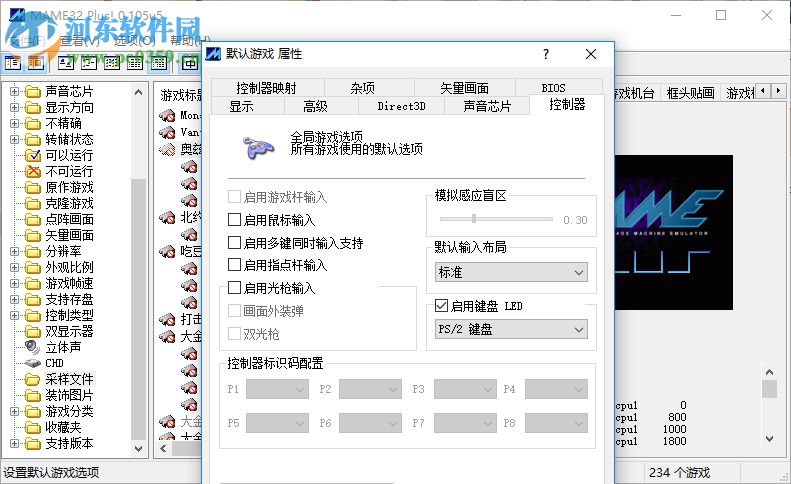The image size is (791, 484).
Task: Switch to the BIOS tab
Action: pyautogui.click(x=558, y=88)
